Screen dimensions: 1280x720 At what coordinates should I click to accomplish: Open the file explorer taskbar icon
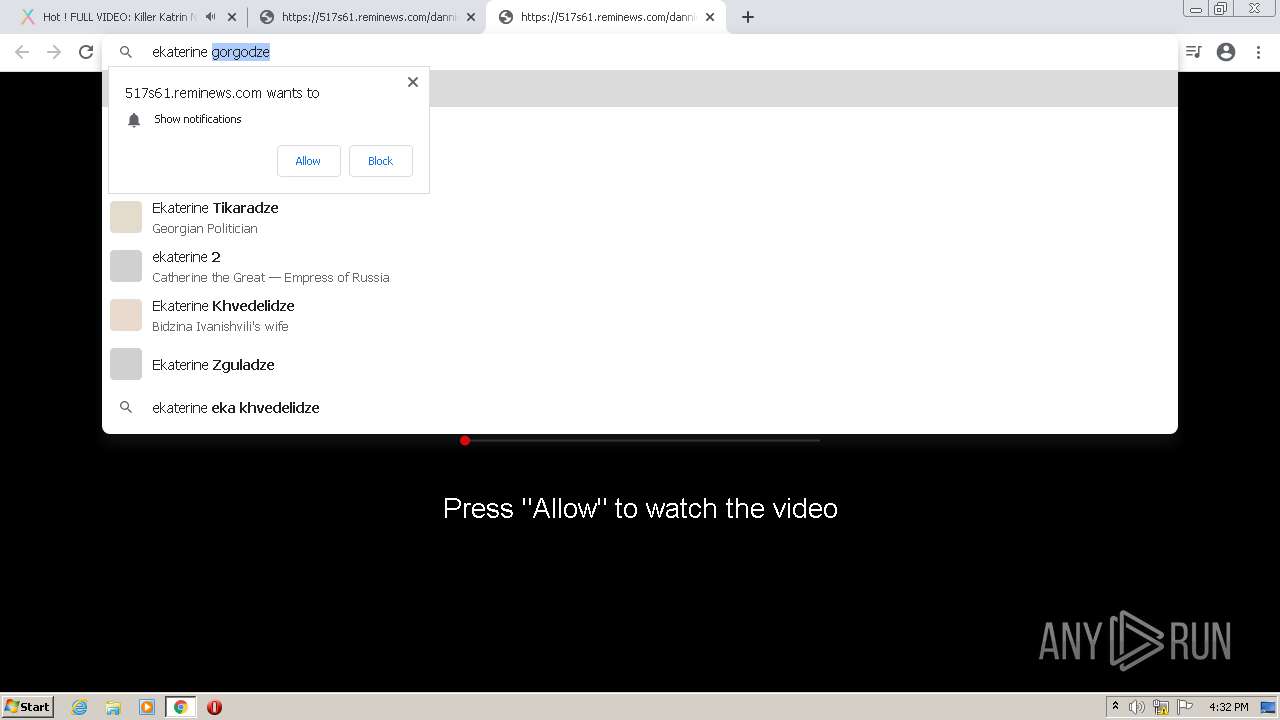113,707
